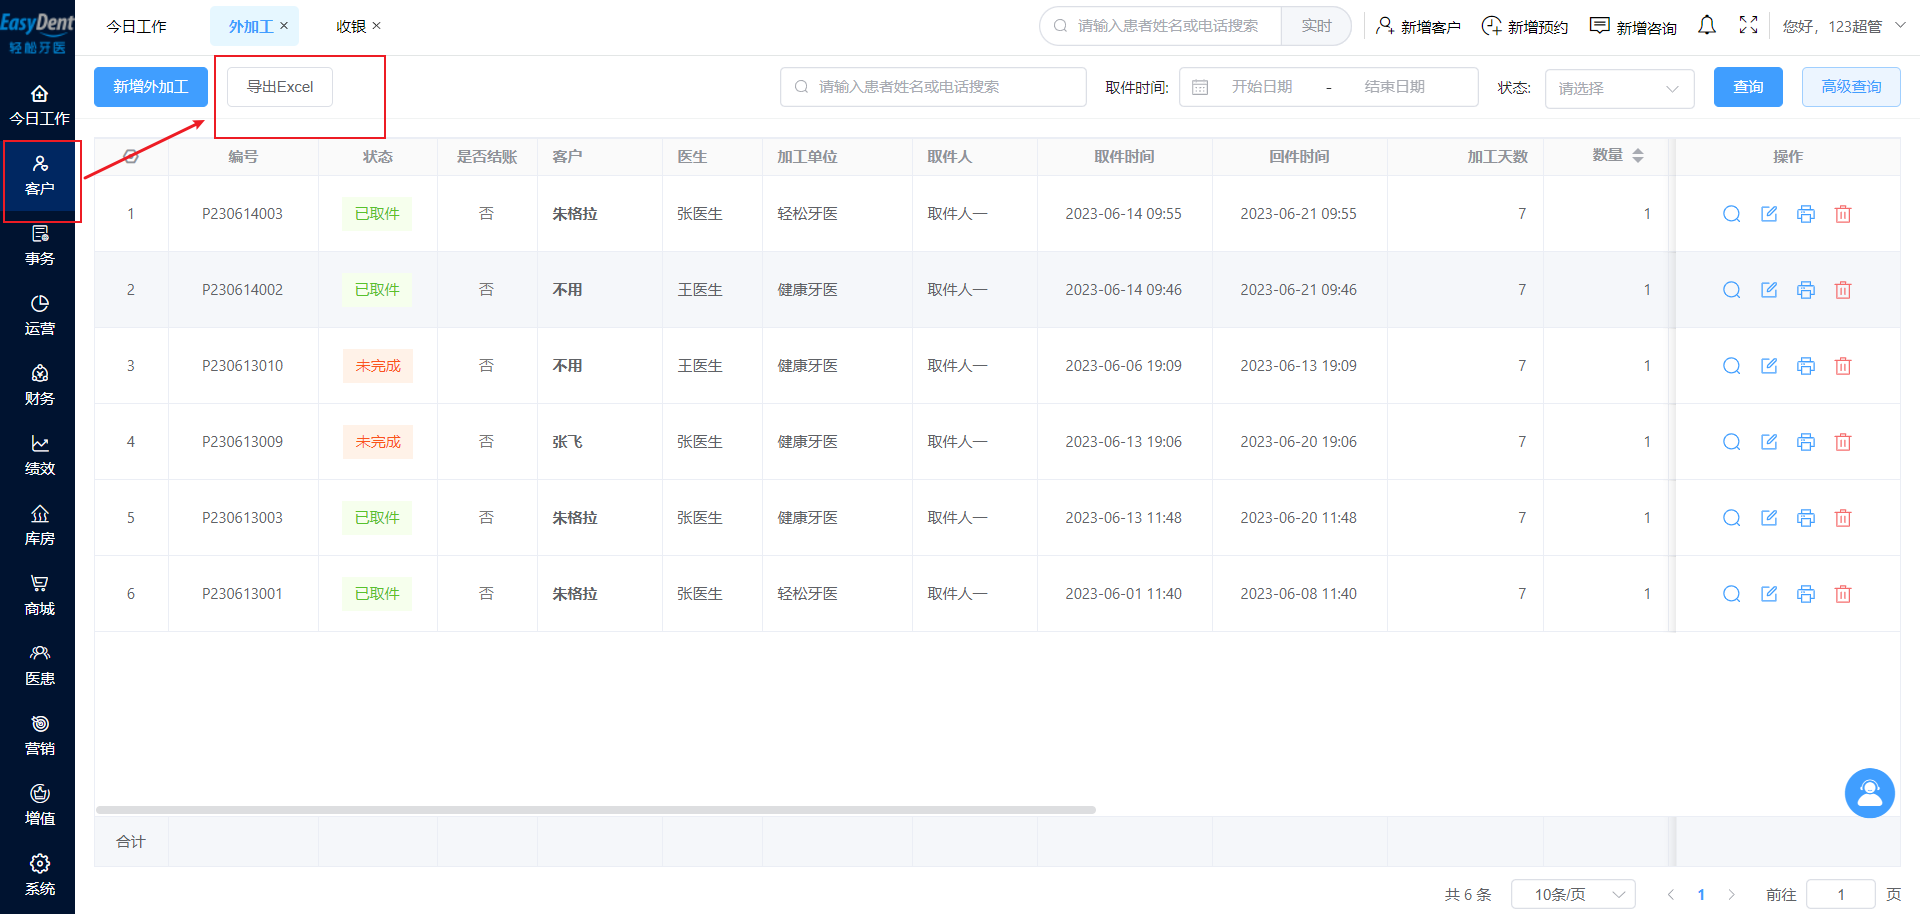Click 未完成 status of P230613009
The height and width of the screenshot is (914, 1920).
[378, 442]
